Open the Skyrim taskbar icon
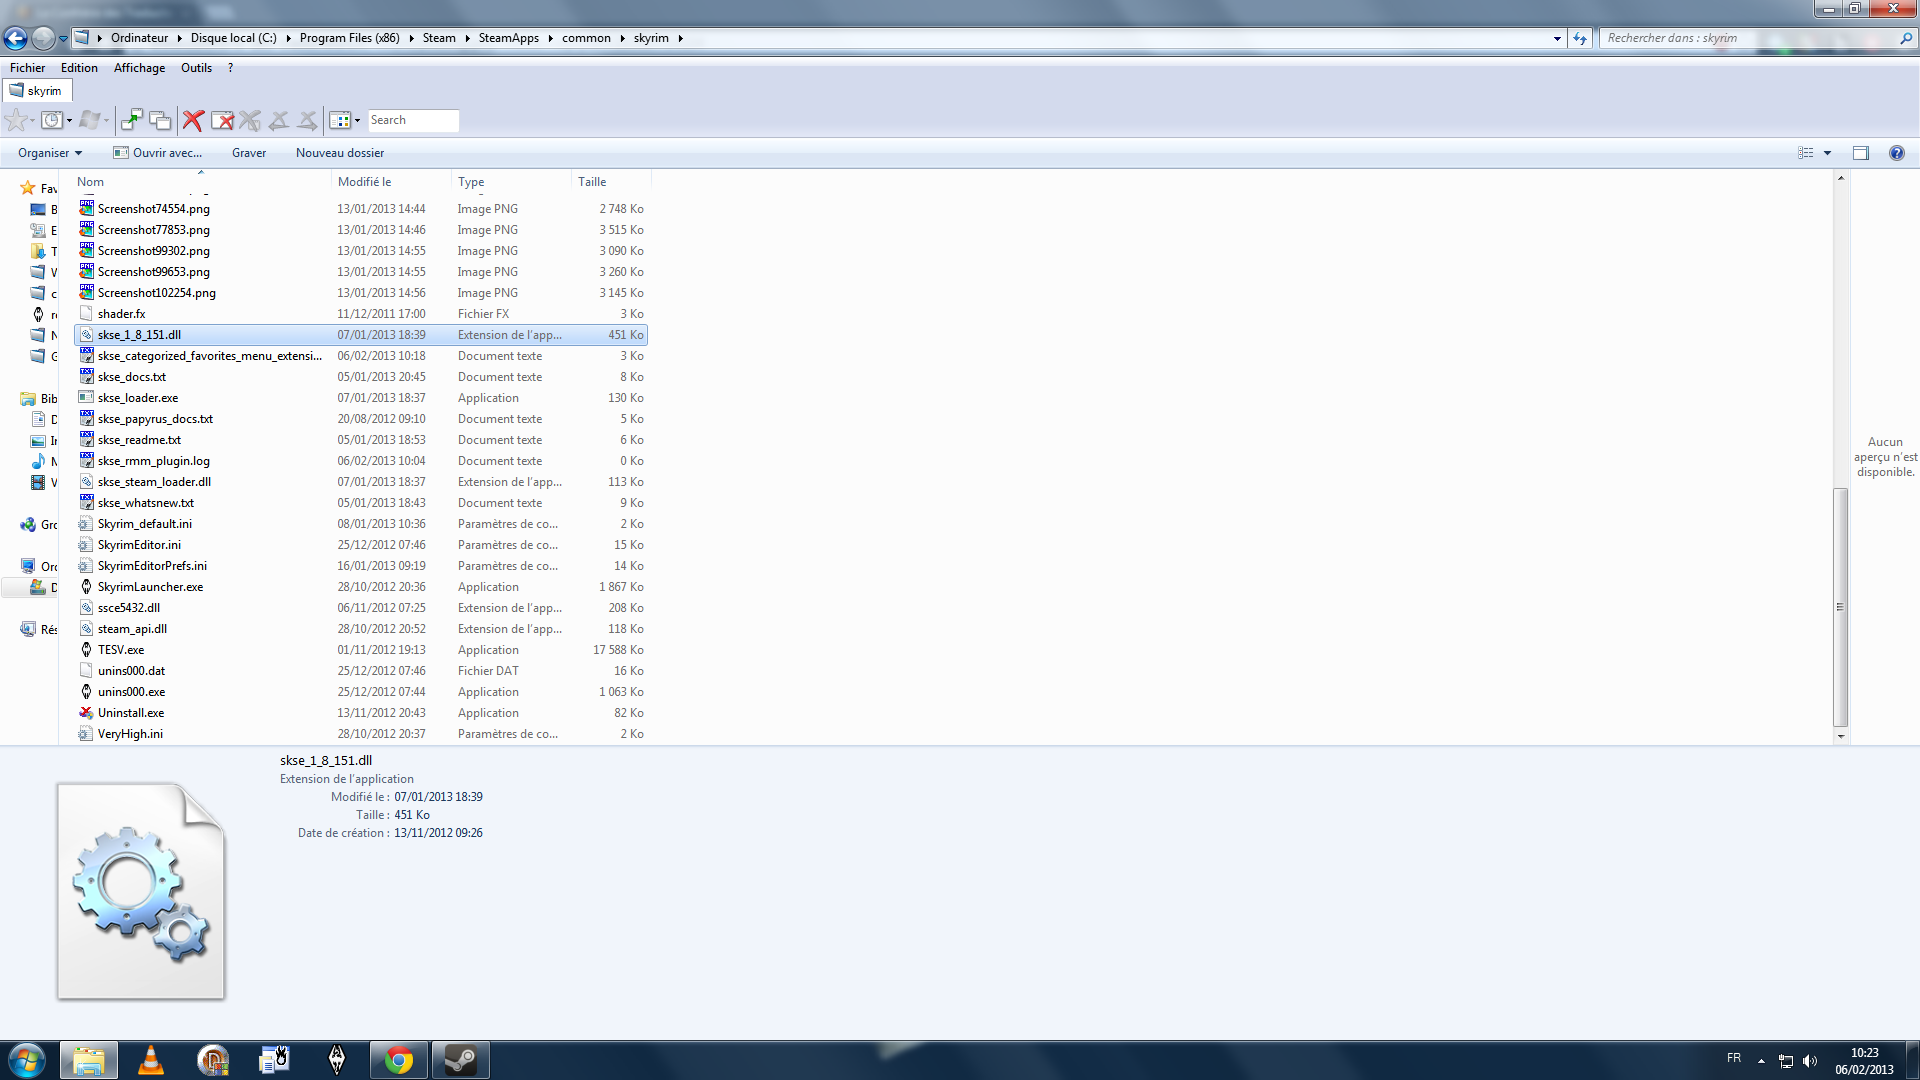Screen dimensions: 1920x1080 point(337,1060)
